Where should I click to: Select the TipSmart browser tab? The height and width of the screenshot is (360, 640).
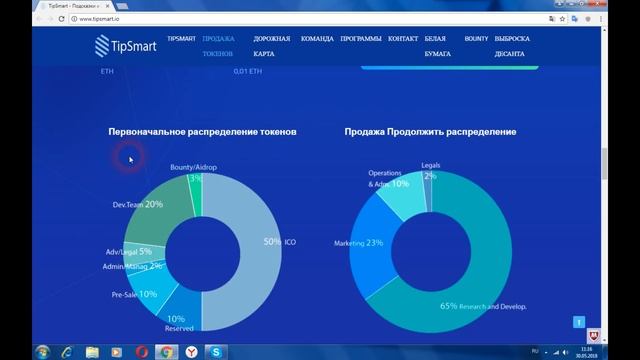(73, 6)
